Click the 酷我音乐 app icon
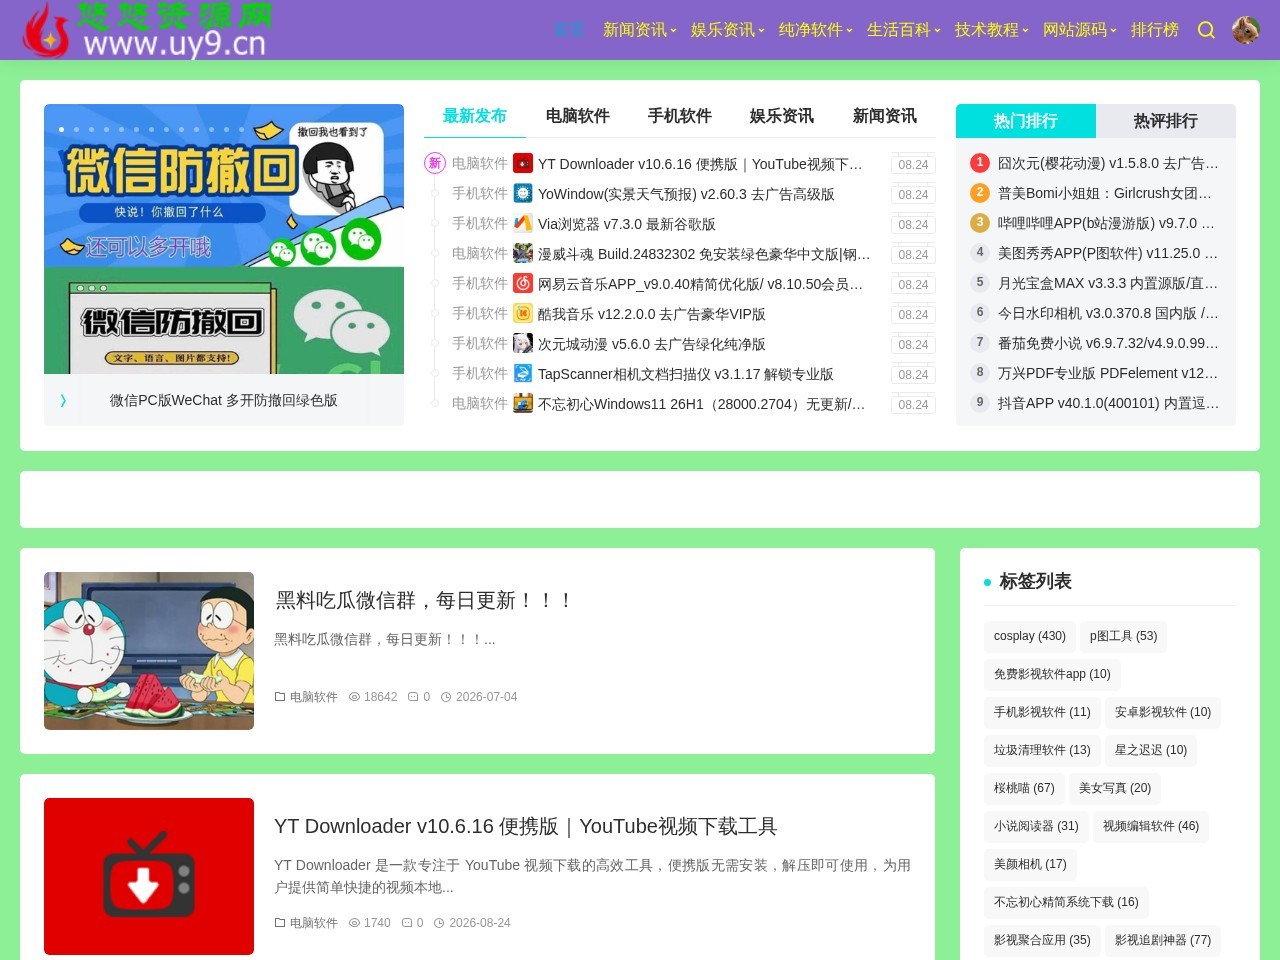Screen dimensions: 1280x960 point(523,314)
